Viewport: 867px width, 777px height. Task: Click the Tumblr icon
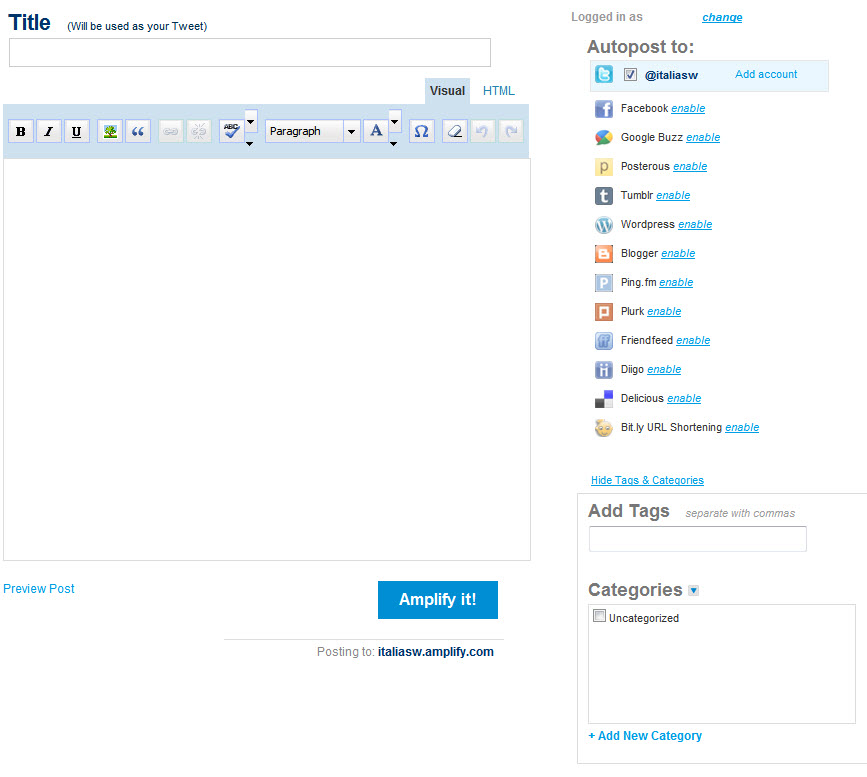point(604,196)
